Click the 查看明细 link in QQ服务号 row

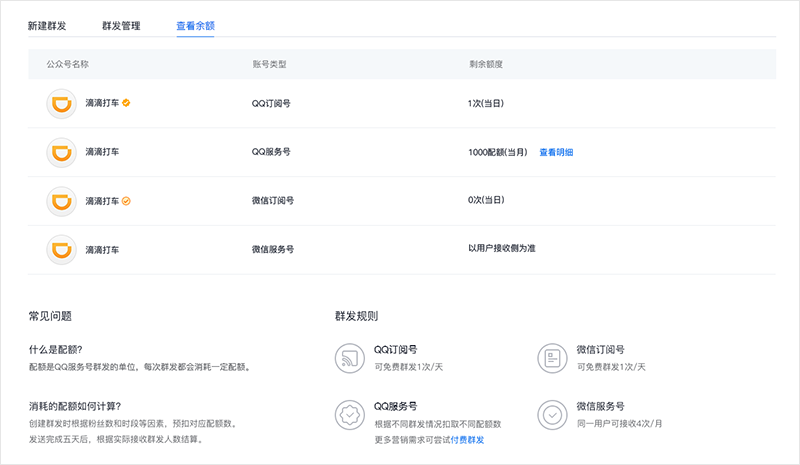[556, 152]
